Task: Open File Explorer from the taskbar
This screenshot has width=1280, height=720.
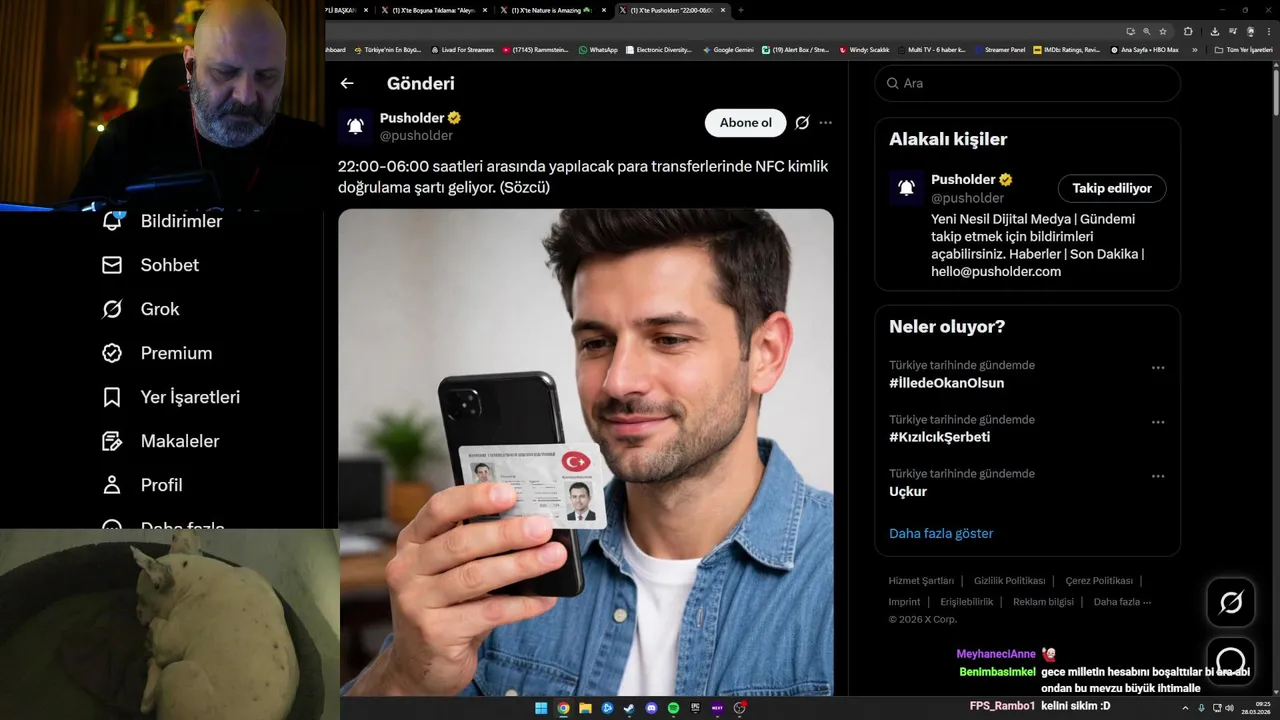Action: pos(585,708)
